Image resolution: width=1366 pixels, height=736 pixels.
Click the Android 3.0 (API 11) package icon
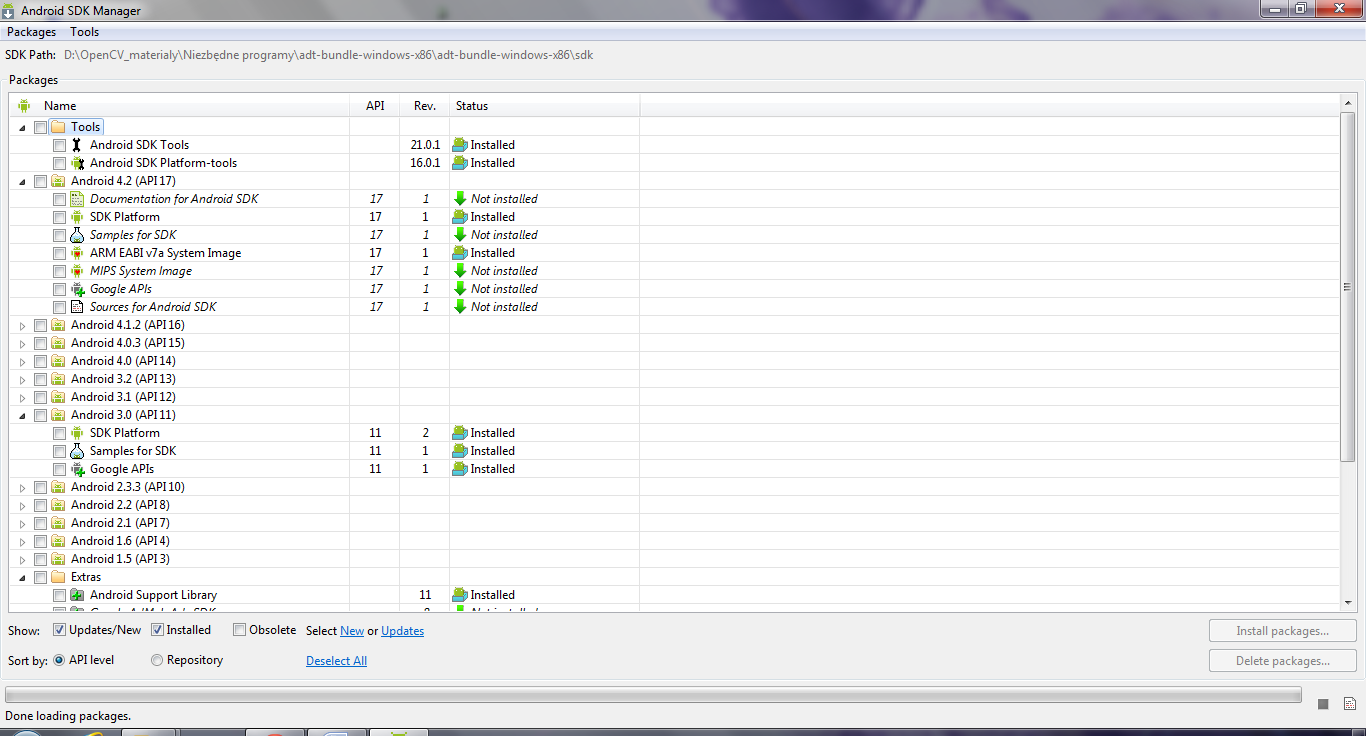[x=58, y=415]
